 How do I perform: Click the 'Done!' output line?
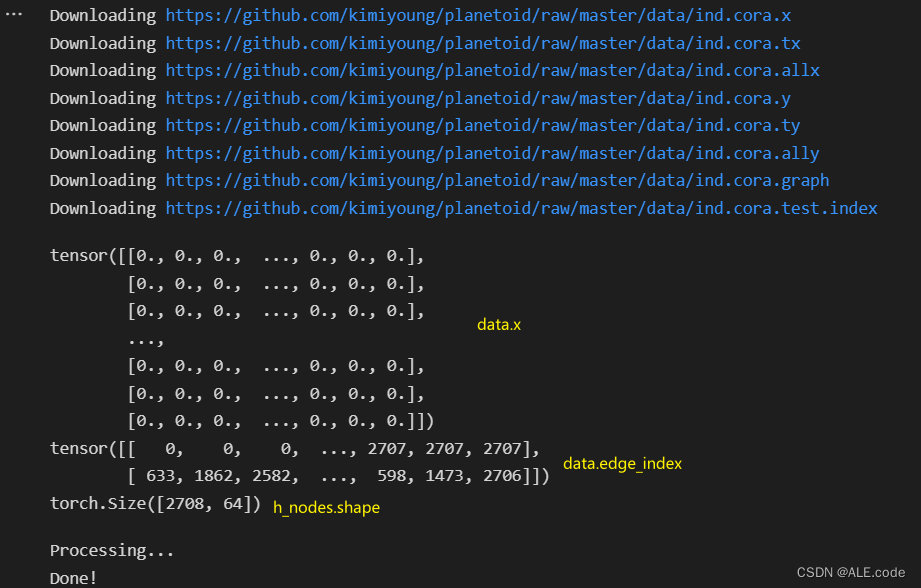(x=73, y=579)
